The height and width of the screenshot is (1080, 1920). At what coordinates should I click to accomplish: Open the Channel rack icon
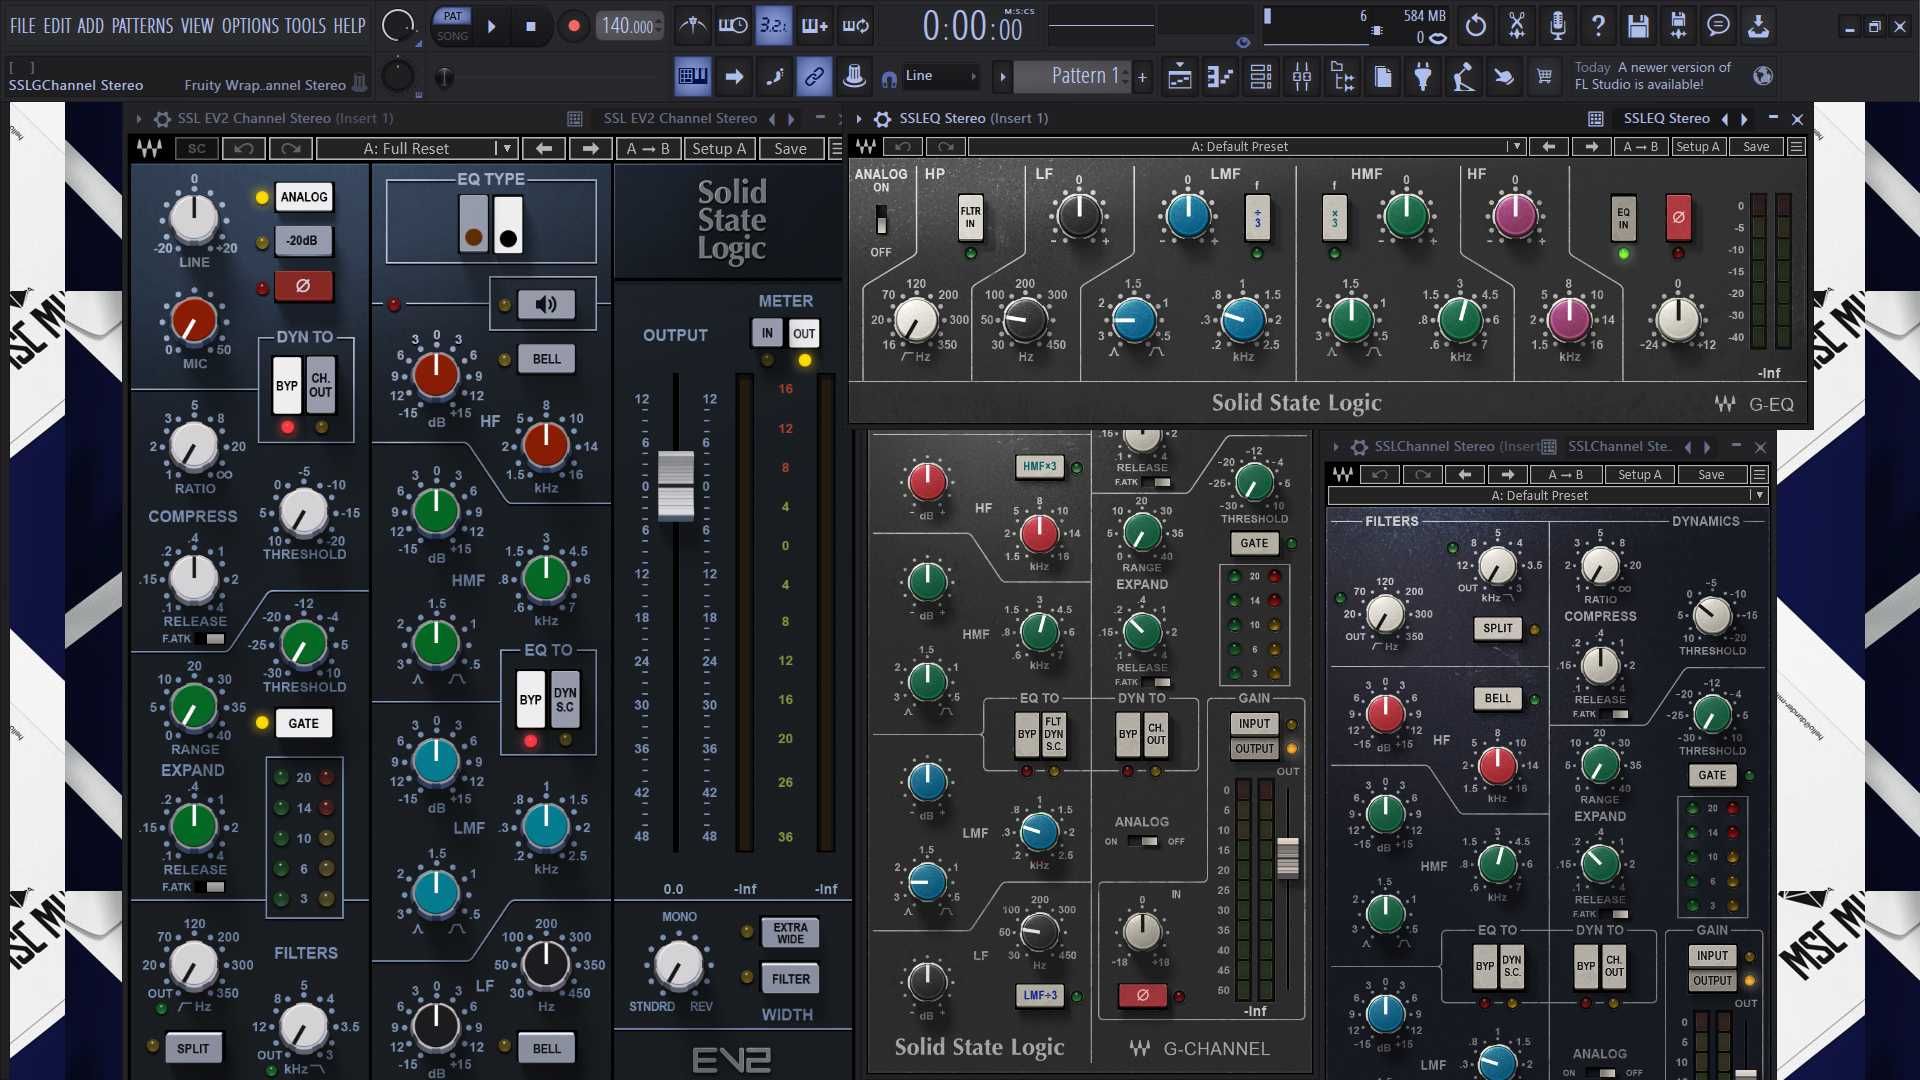[1261, 76]
